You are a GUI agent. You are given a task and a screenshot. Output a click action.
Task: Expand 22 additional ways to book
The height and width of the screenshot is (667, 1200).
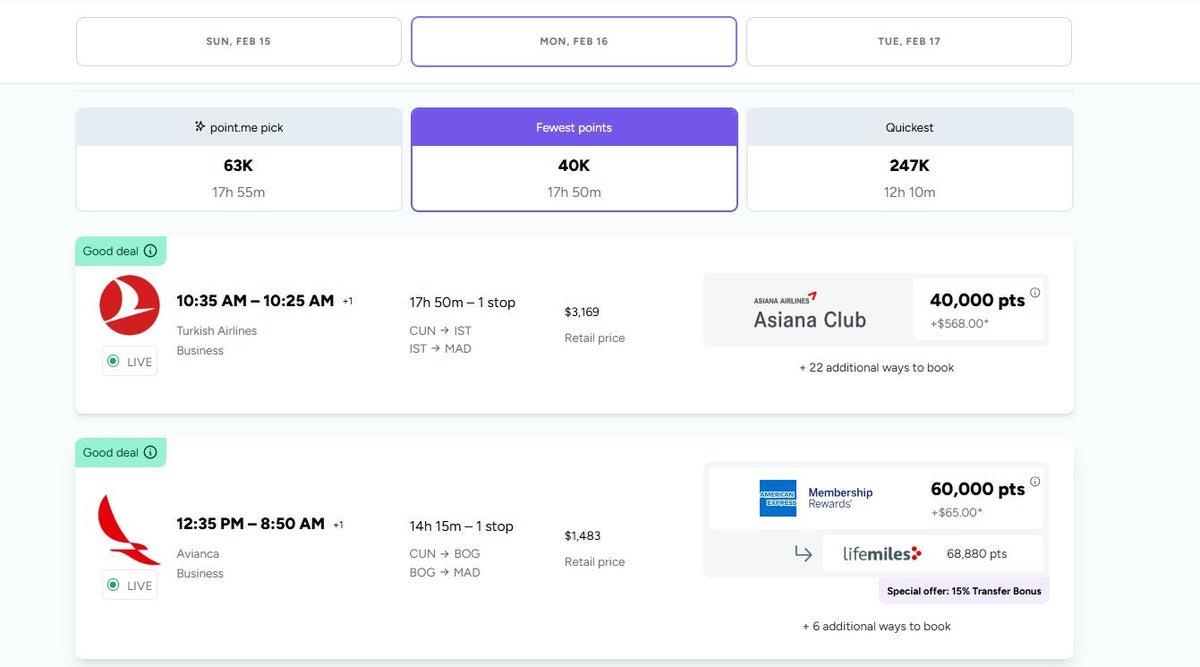click(876, 368)
